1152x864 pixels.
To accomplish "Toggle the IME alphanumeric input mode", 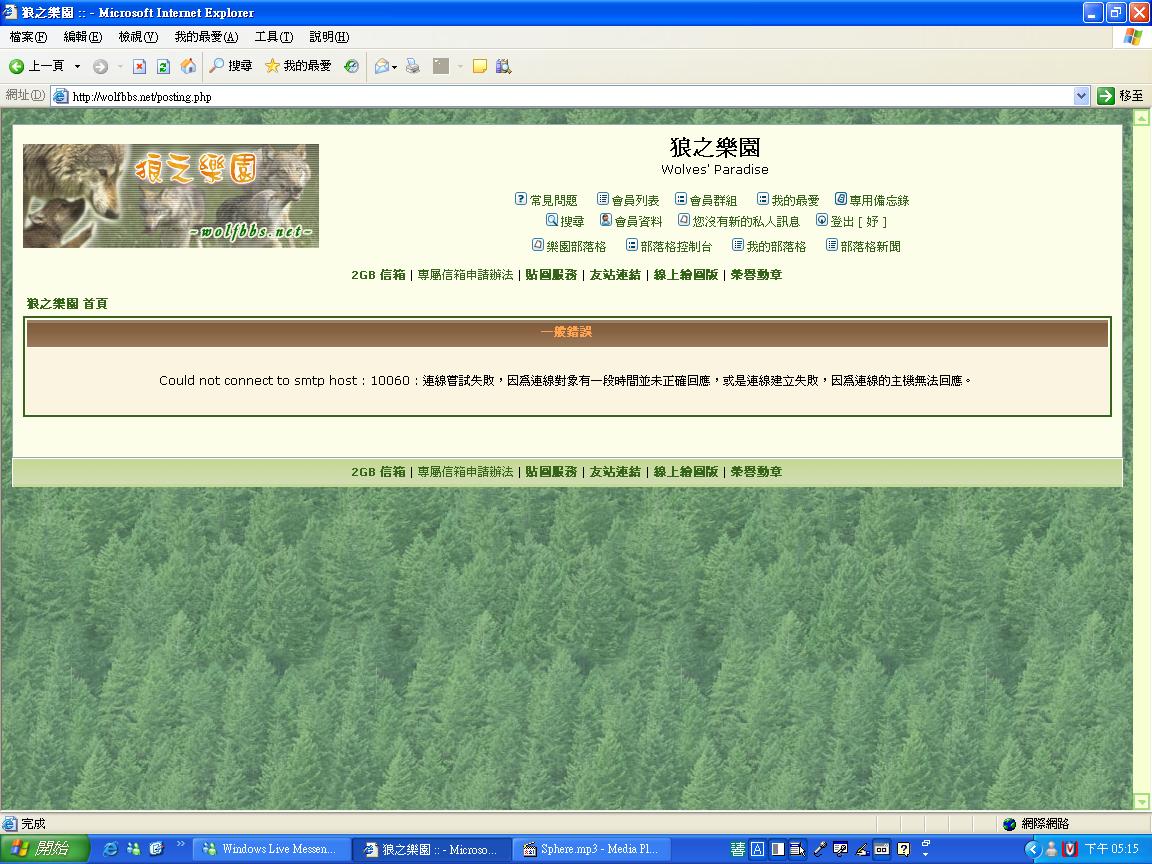I will (757, 849).
